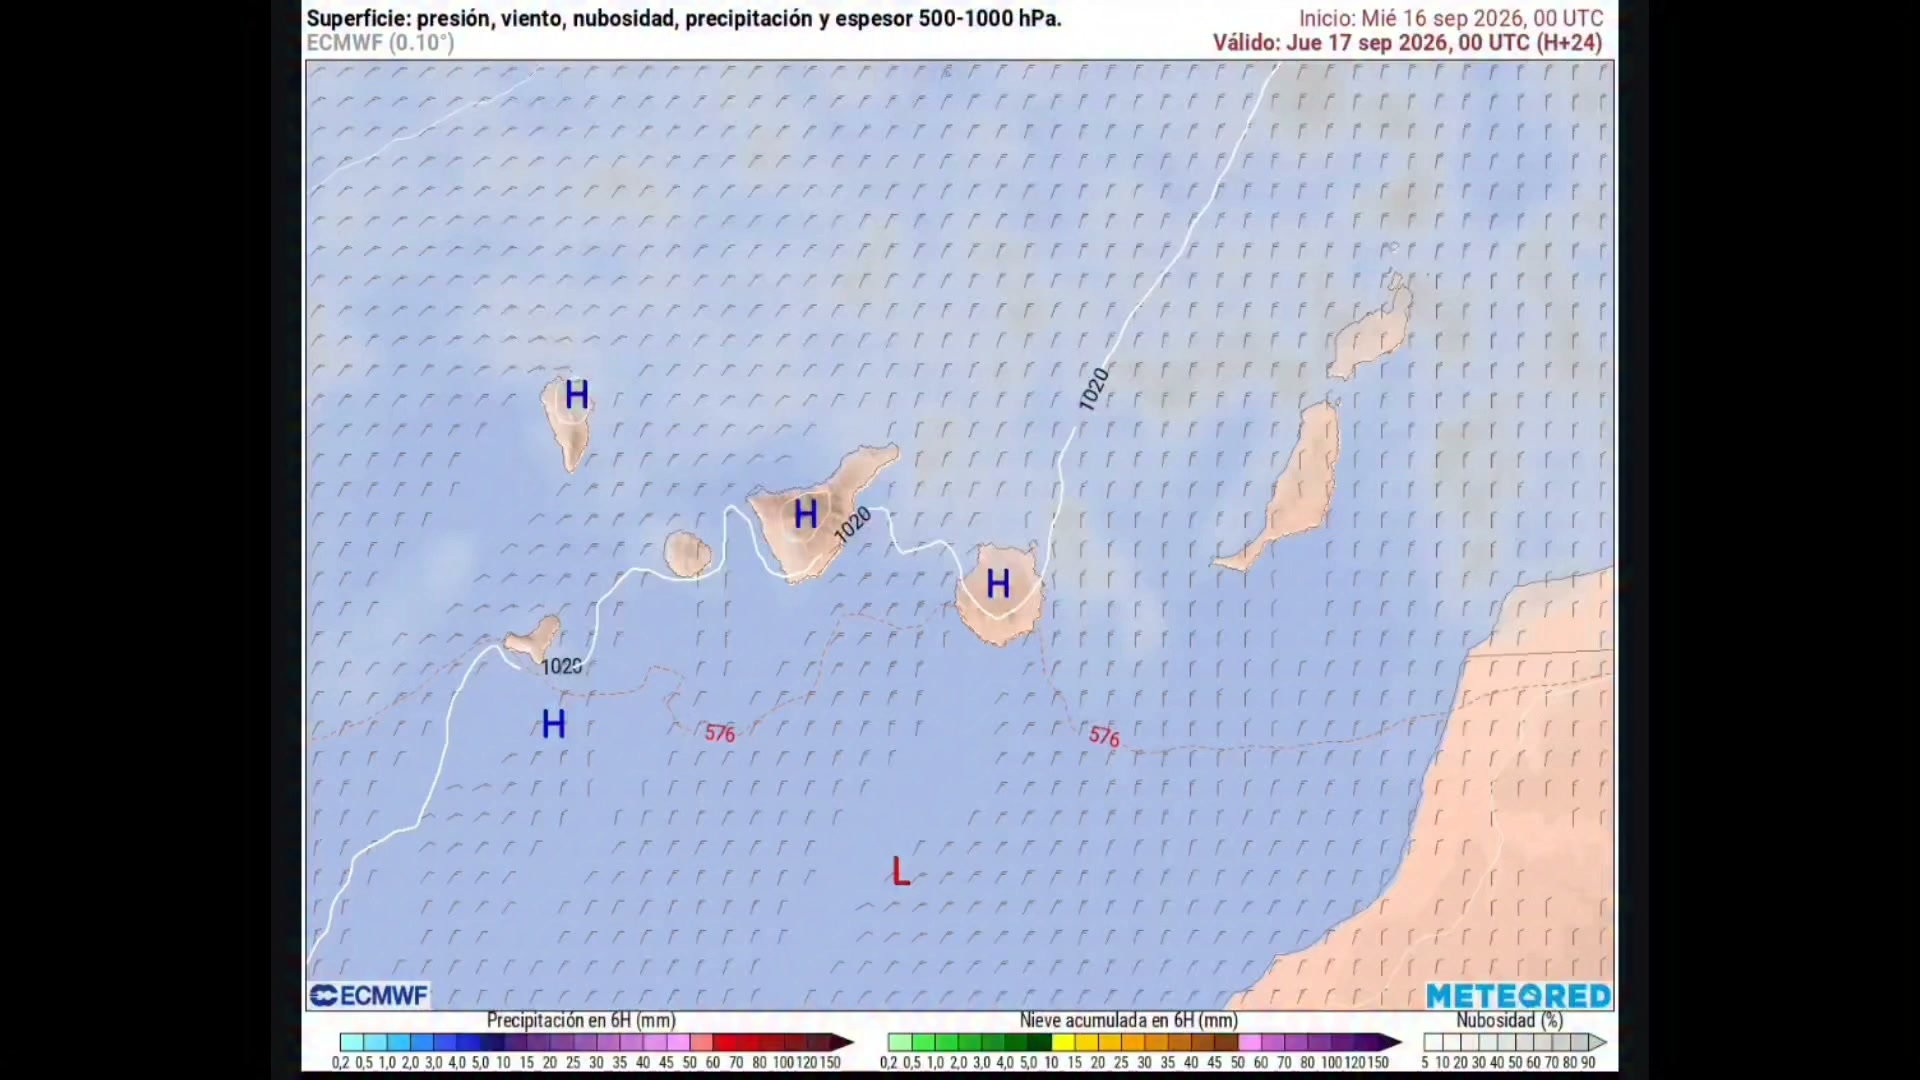This screenshot has height=1080, width=1920.
Task: Click the H marker over Gran Canaria
Action: [x=997, y=583]
